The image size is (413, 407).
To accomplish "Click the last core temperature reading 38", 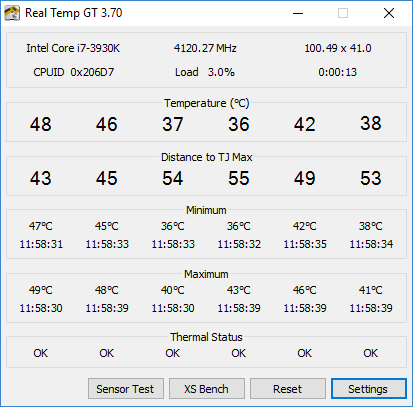I will pos(371,123).
